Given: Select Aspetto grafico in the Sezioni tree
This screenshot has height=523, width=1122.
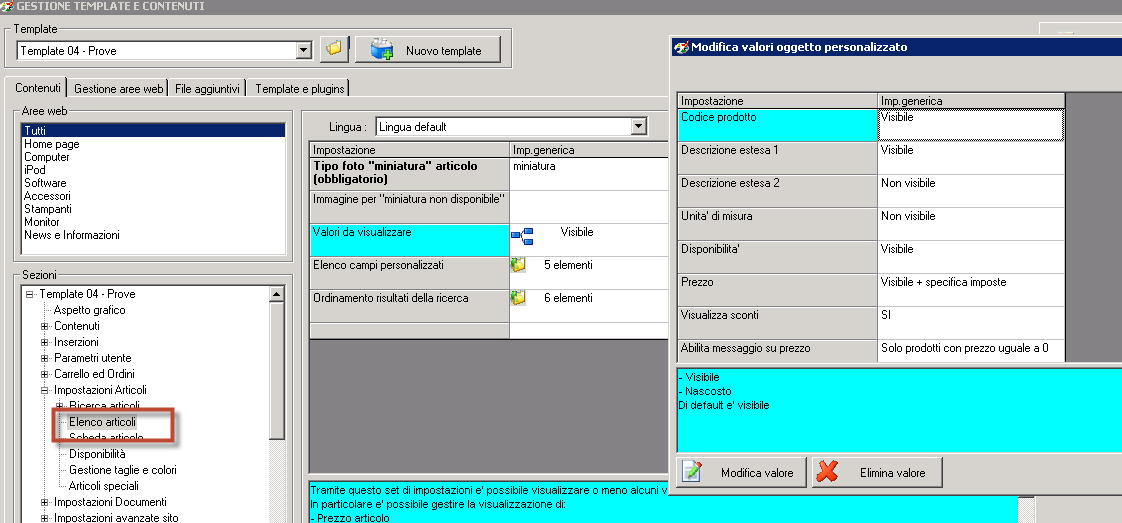Looking at the screenshot, I should 89,310.
